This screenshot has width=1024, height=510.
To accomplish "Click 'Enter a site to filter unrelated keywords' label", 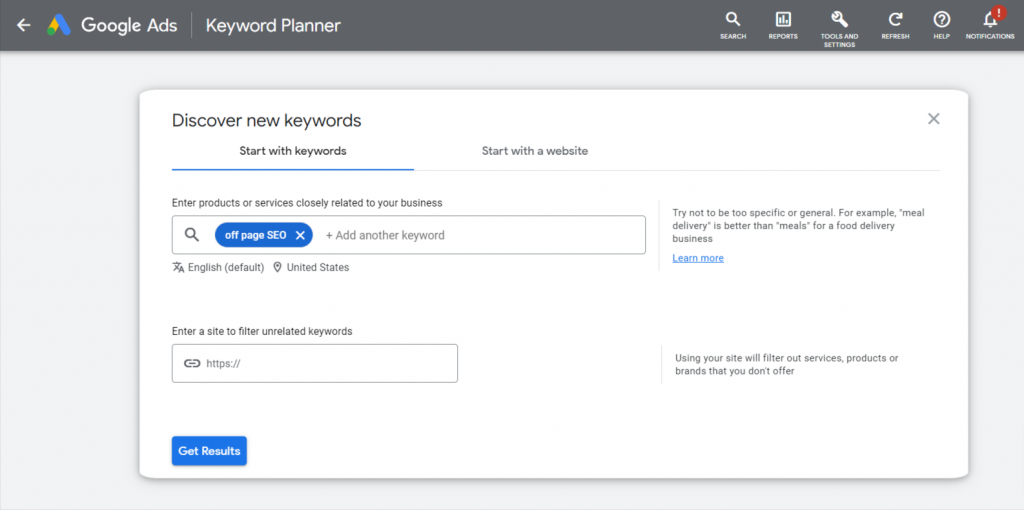I will pos(262,331).
